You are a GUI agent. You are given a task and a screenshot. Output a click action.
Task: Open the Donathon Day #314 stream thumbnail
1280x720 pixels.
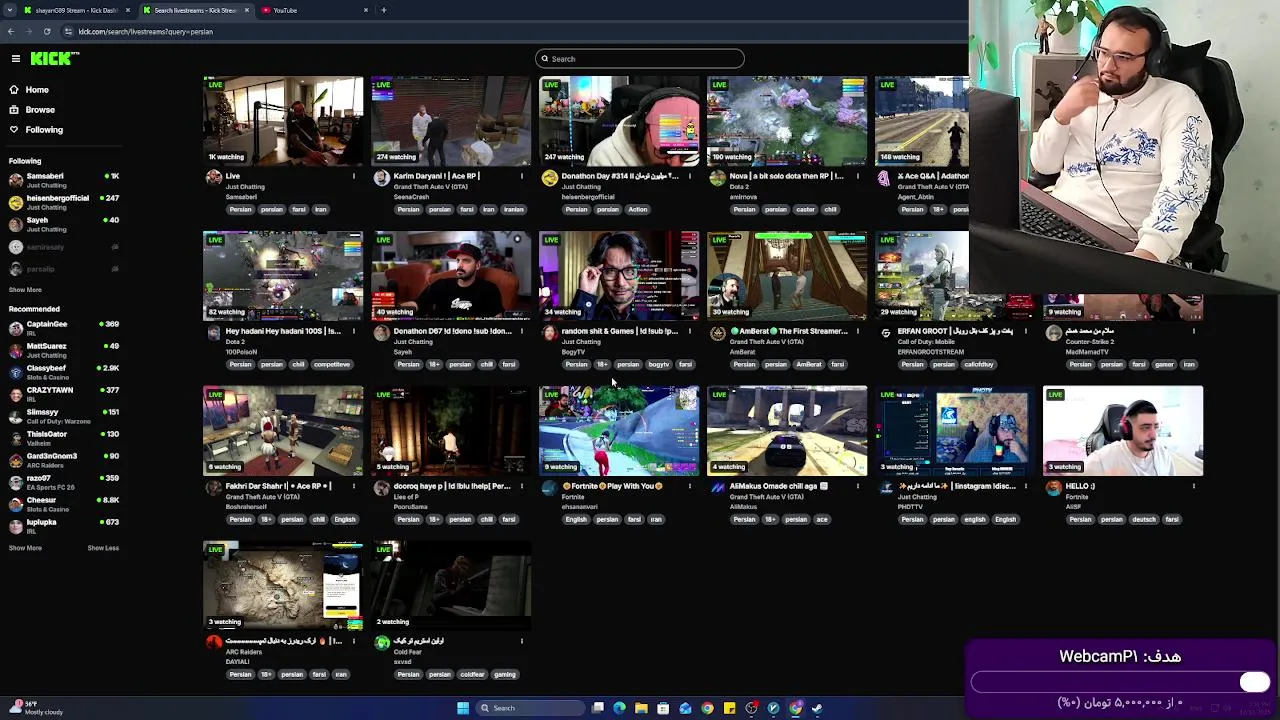[x=619, y=121]
